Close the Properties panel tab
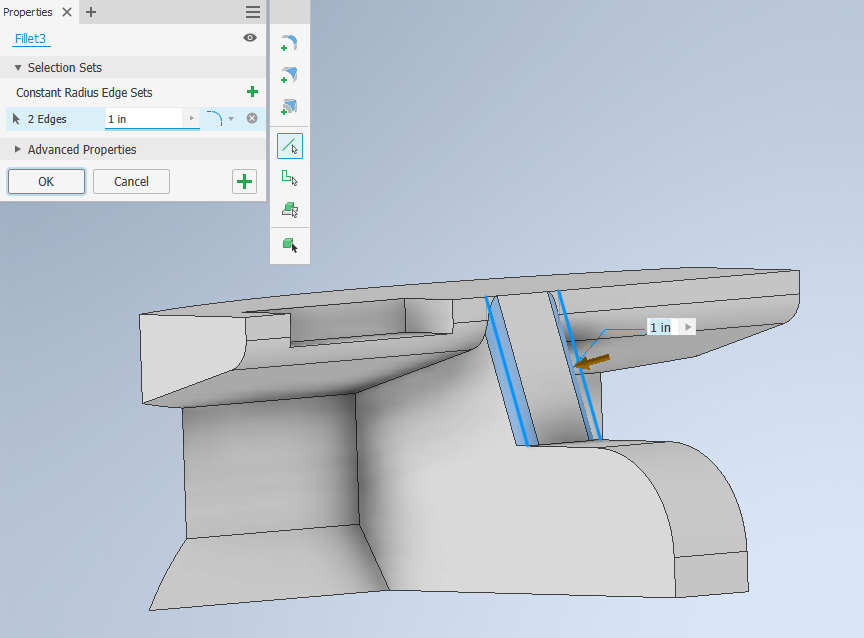Viewport: 864px width, 638px height. 67,12
